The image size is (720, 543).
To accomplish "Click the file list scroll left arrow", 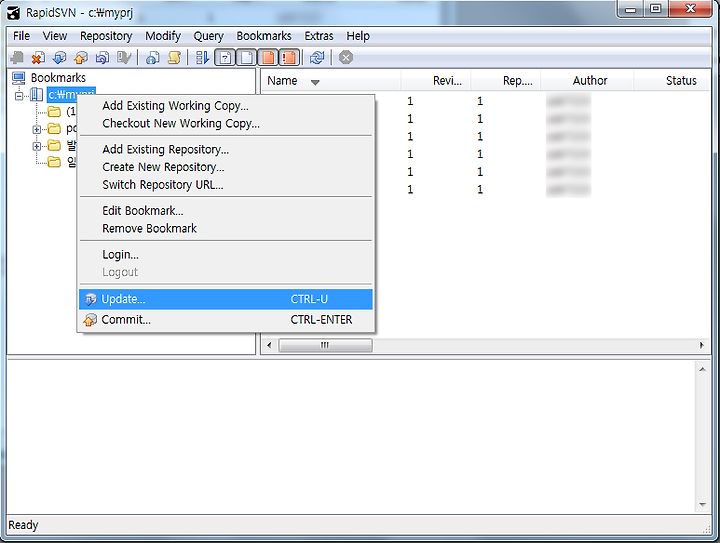I will 269,345.
